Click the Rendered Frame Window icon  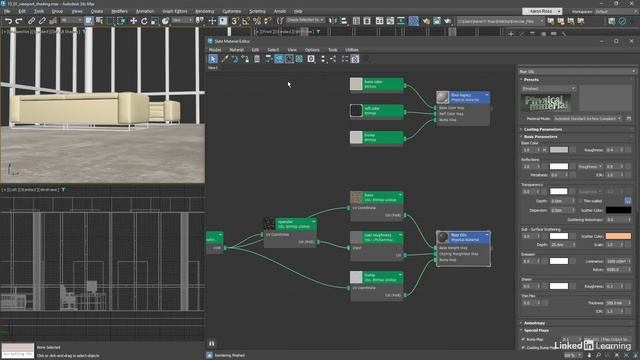(x=437, y=21)
